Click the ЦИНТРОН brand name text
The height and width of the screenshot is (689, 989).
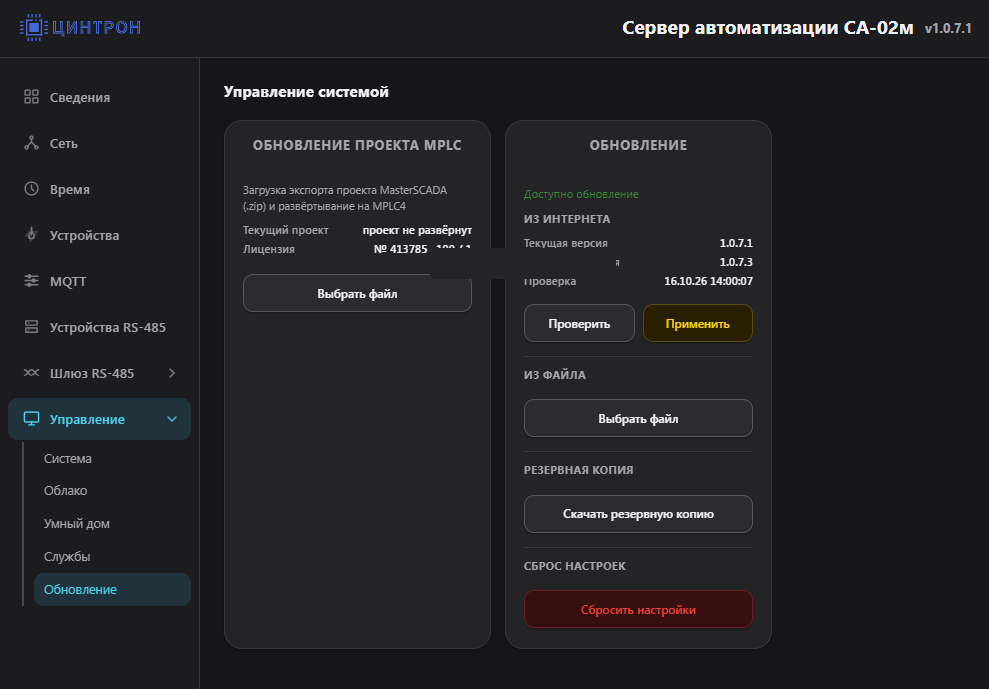tap(97, 27)
